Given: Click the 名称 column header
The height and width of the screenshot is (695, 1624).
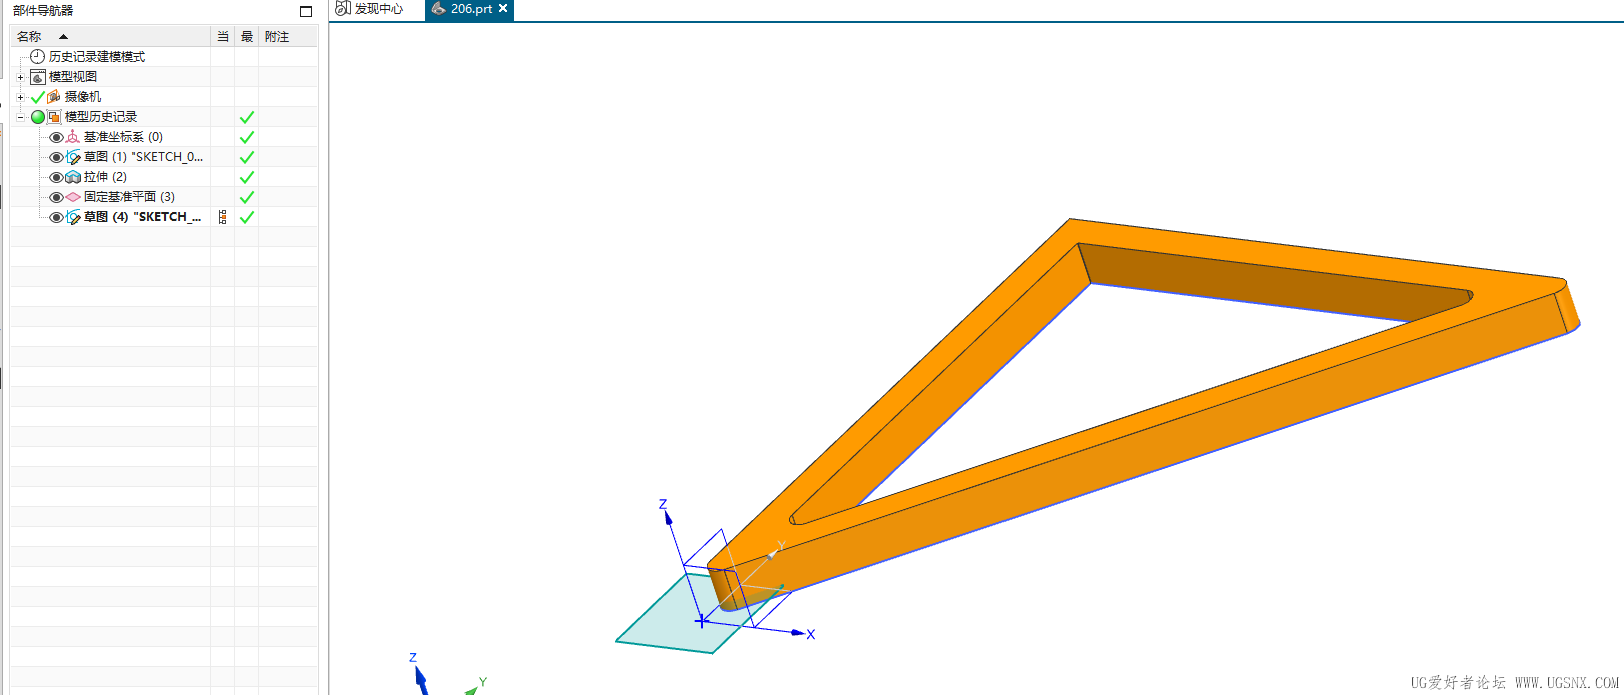Looking at the screenshot, I should coord(110,37).
